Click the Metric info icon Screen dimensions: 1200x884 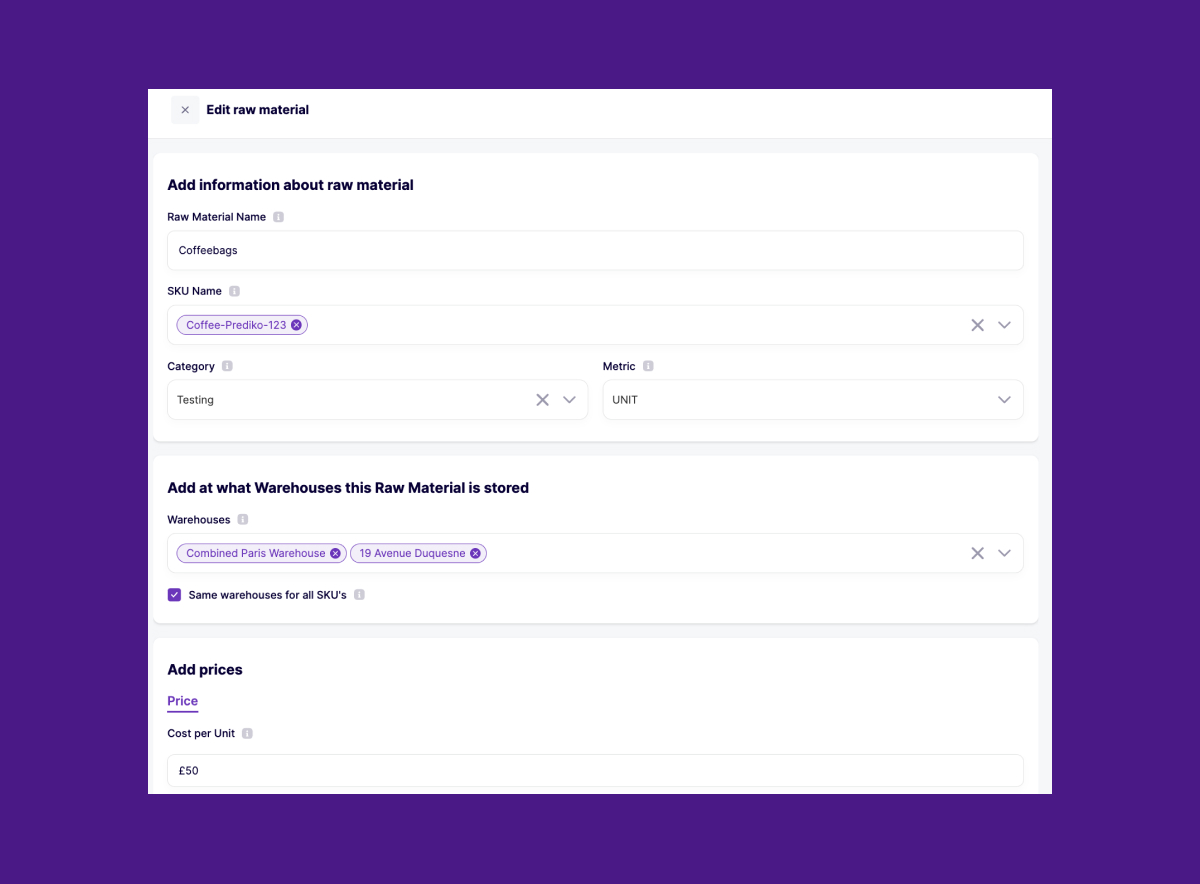point(648,366)
